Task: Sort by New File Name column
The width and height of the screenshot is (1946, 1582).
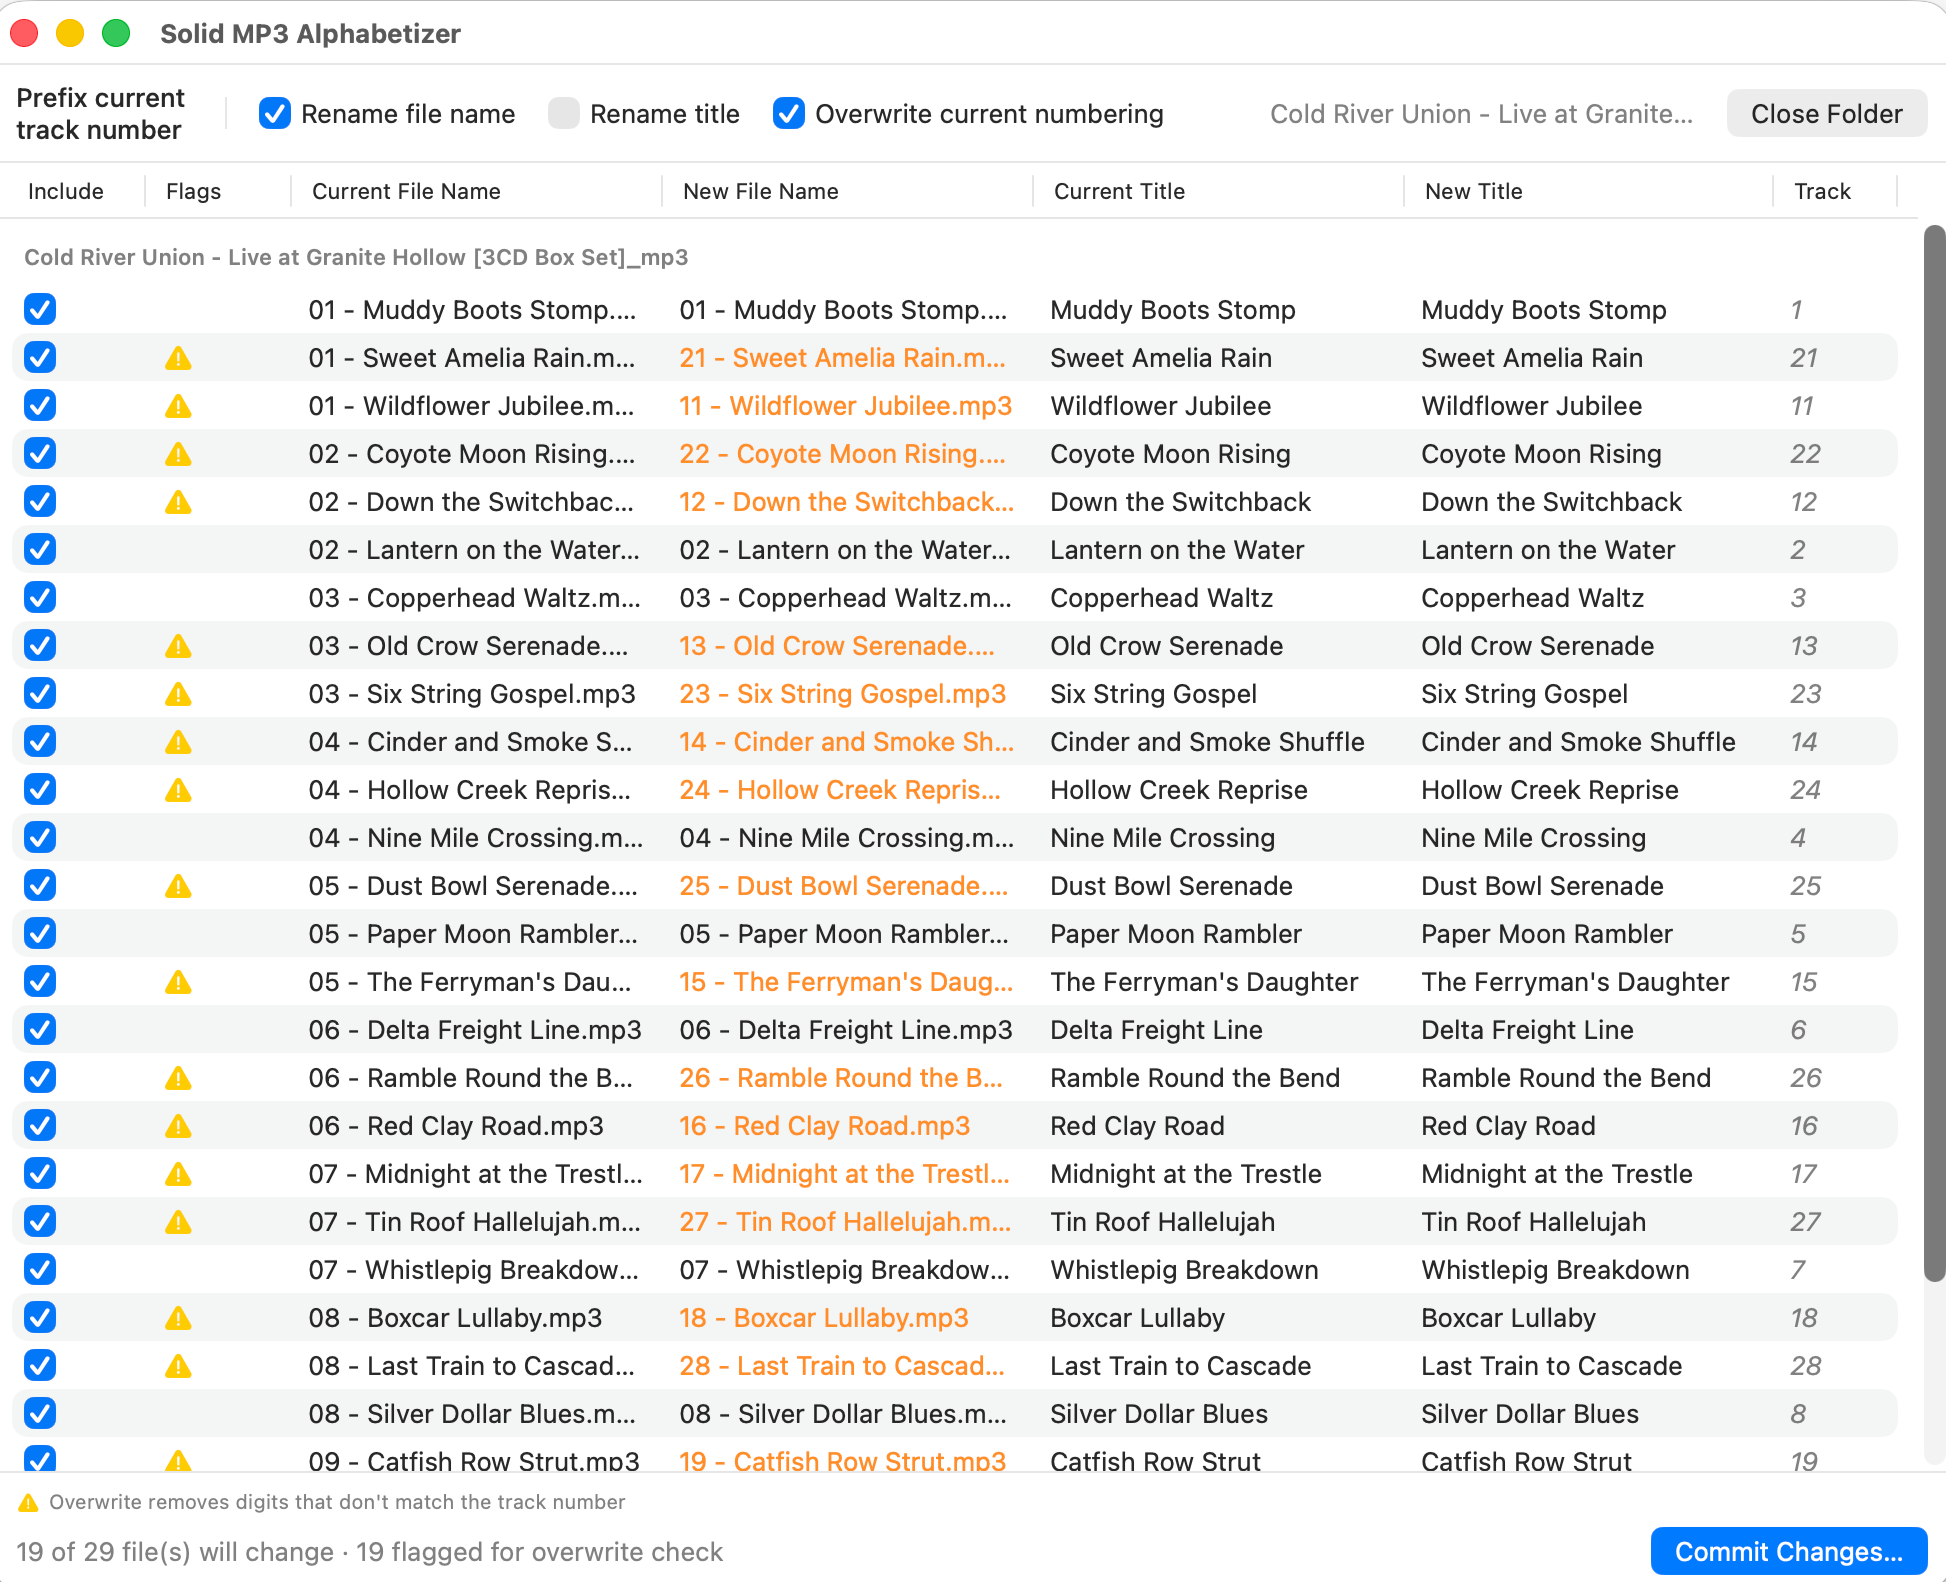Action: click(761, 191)
